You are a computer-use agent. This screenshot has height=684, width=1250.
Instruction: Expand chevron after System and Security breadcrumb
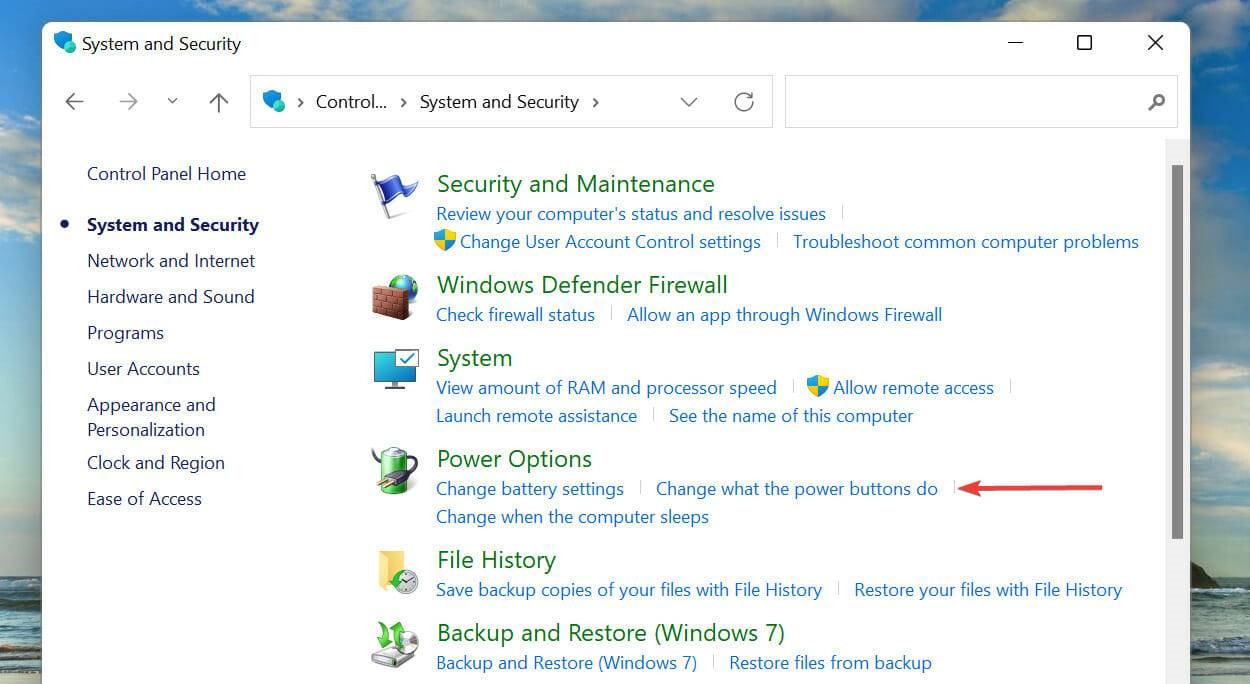tap(596, 102)
